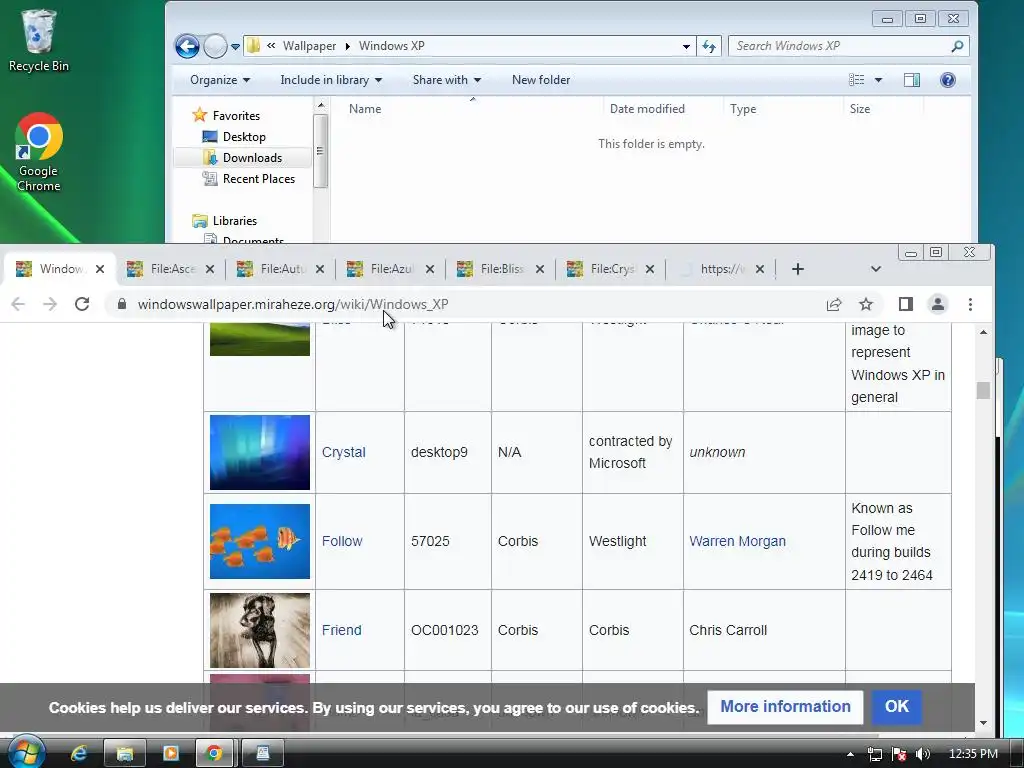Image resolution: width=1024 pixels, height=768 pixels.
Task: Click the volume speaker tray icon
Action: [x=923, y=754]
